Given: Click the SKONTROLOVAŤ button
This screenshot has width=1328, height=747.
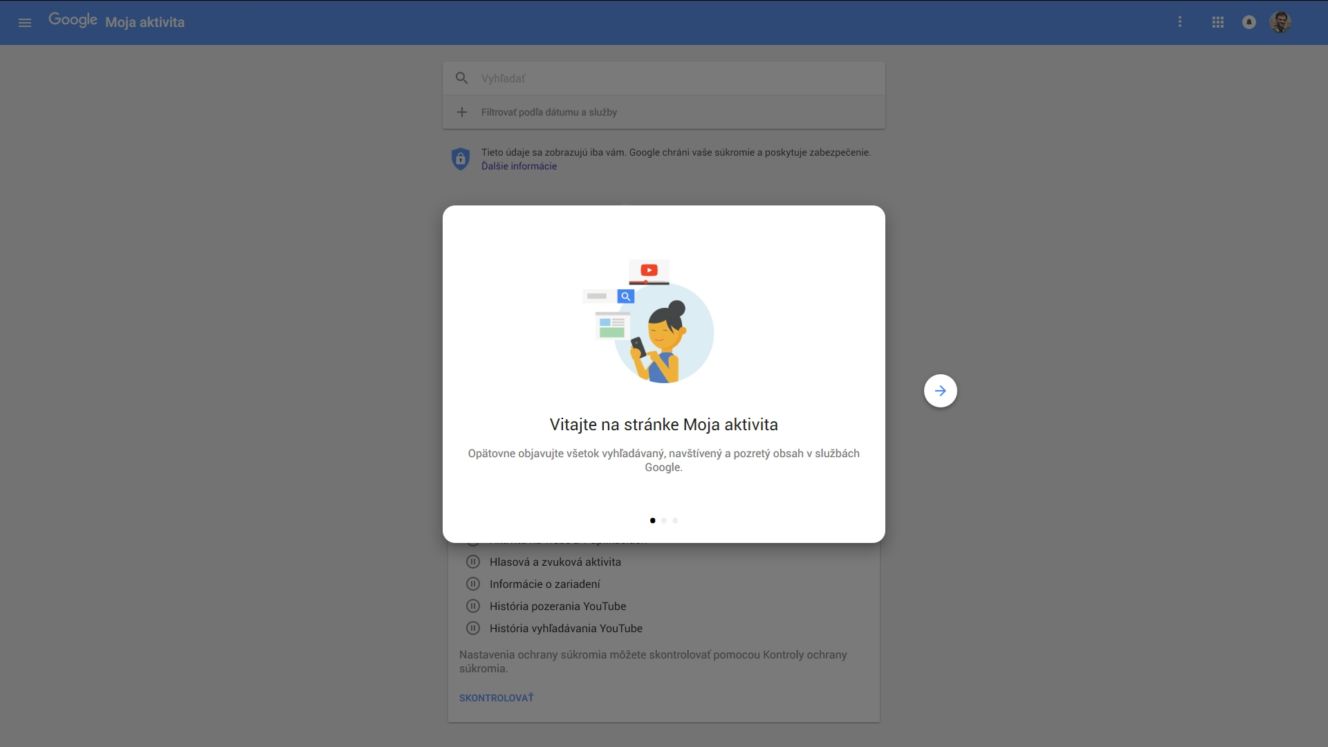Looking at the screenshot, I should [496, 698].
